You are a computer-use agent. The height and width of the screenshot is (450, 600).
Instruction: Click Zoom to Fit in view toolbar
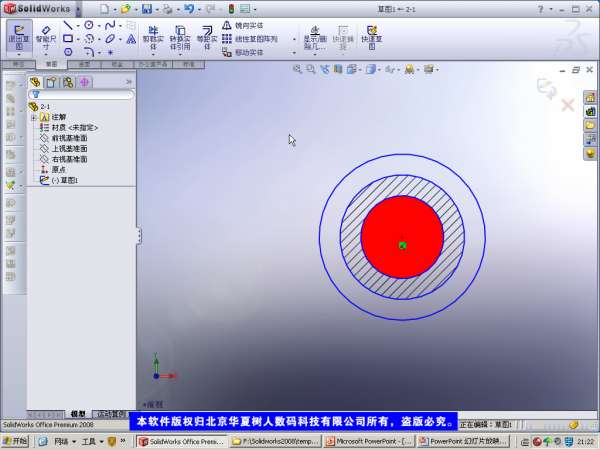pos(297,69)
